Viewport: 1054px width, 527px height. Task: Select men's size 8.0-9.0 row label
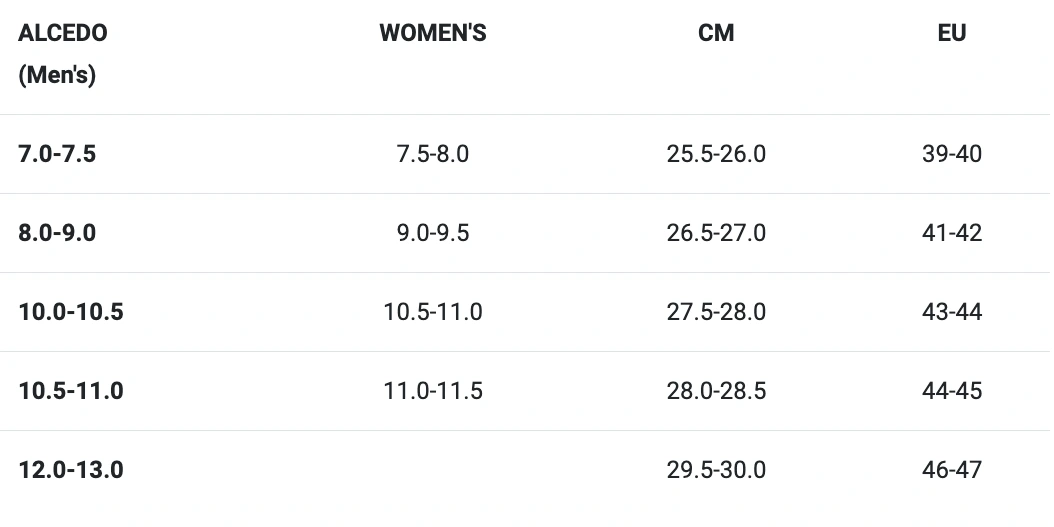[57, 233]
